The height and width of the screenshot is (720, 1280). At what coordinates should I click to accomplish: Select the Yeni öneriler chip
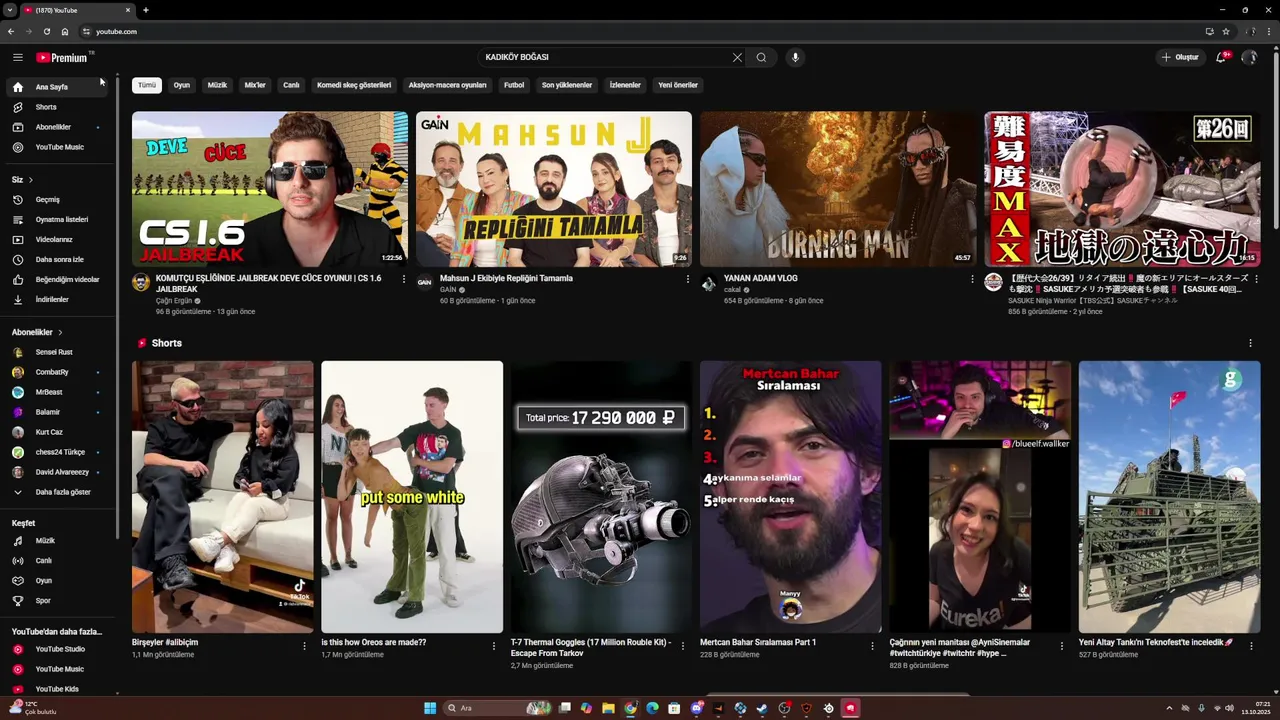coord(678,85)
